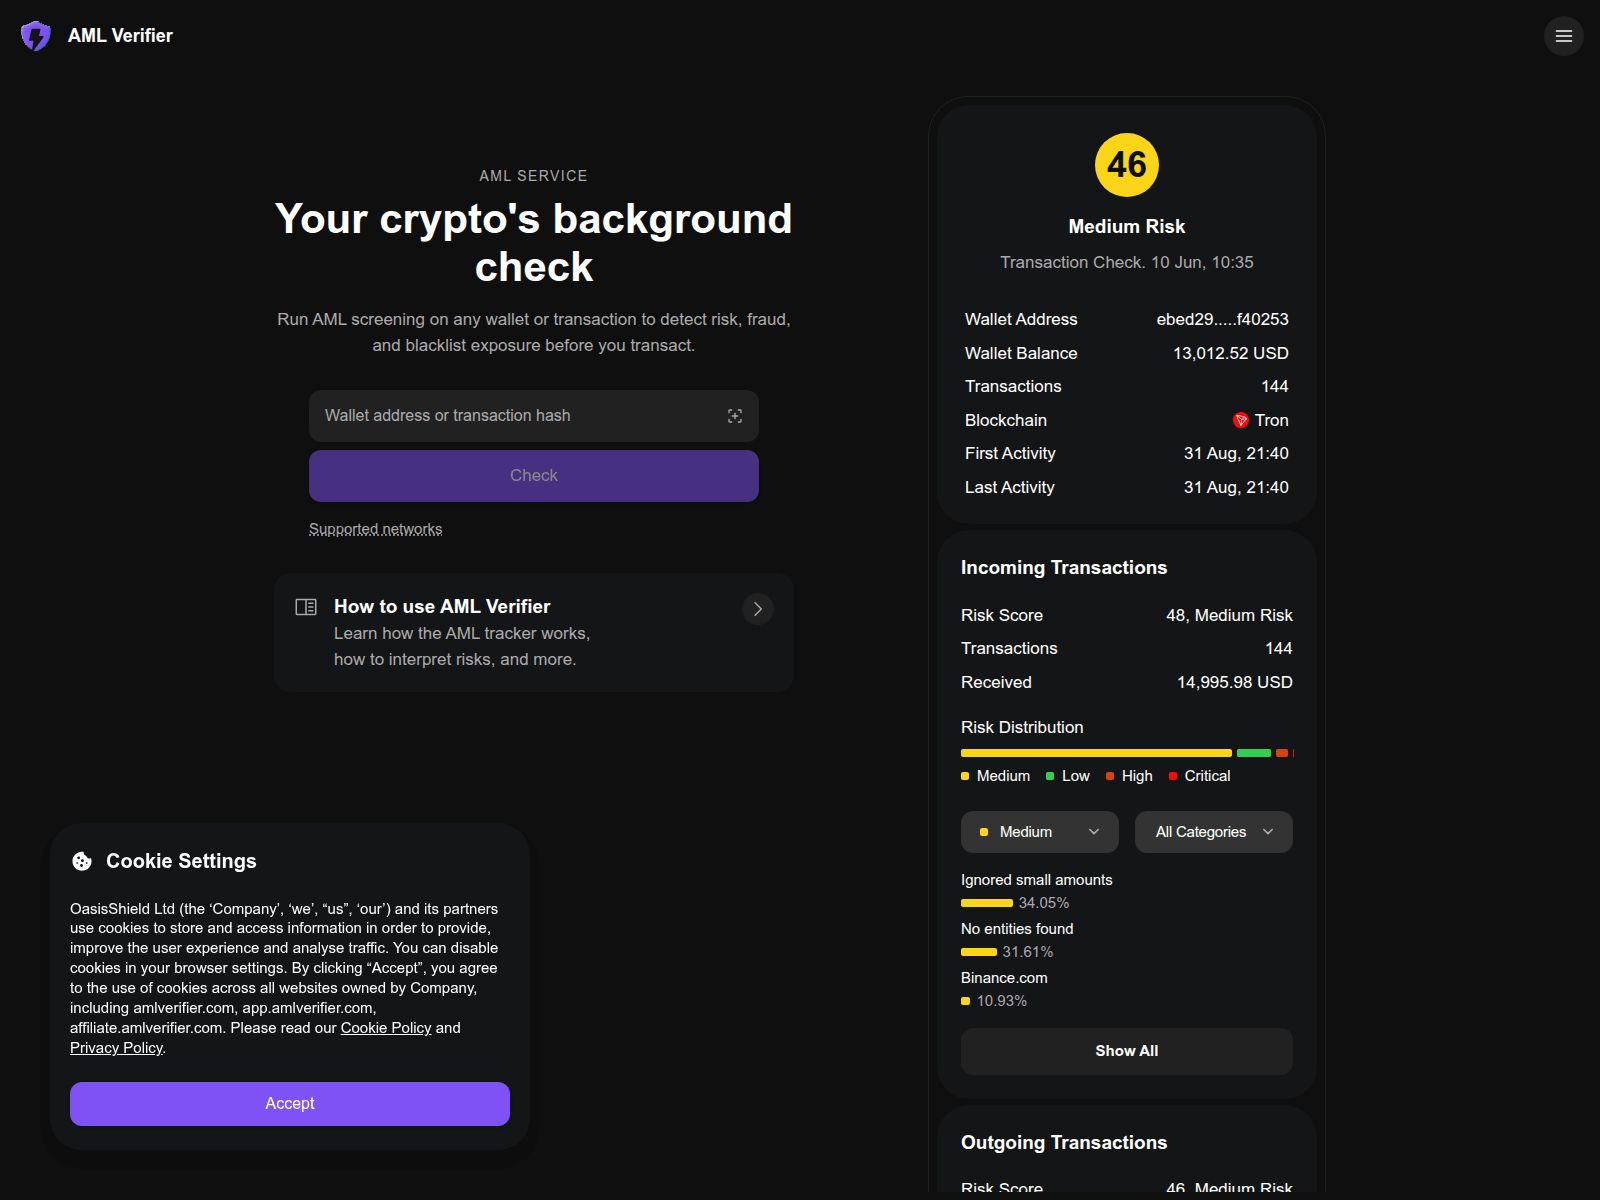Open the Outgoing Transactions section
This screenshot has height=1200, width=1600.
1064,1142
